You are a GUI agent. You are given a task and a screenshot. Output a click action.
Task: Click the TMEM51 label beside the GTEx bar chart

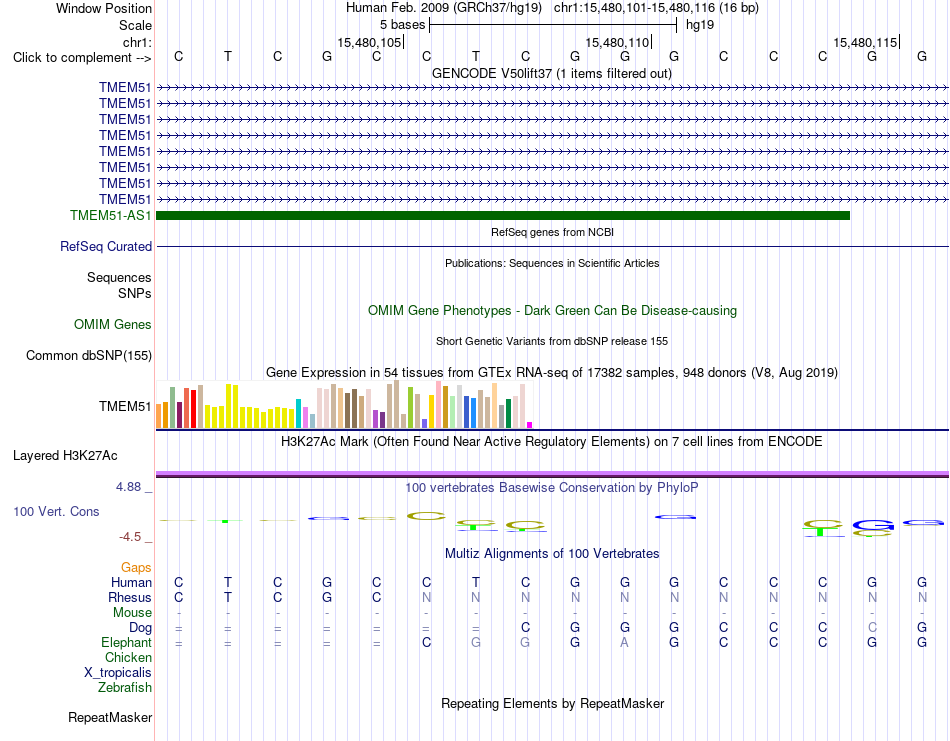(125, 406)
